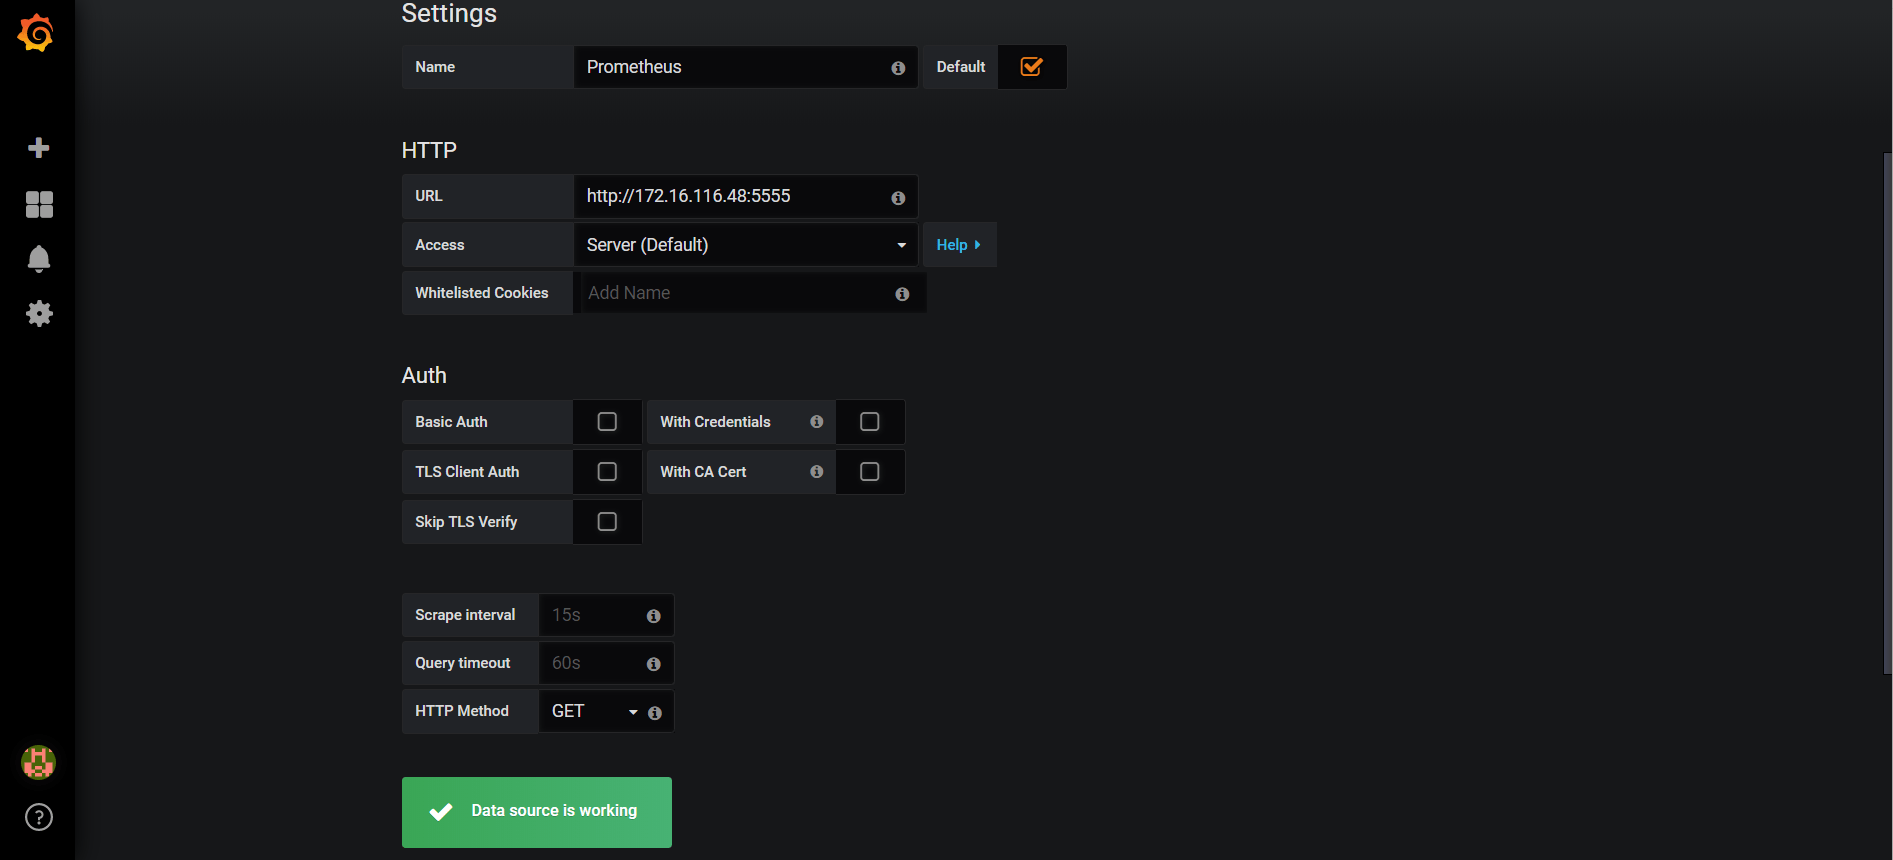The image size is (1893, 860).
Task: Click the info icon beside URL field
Action: [898, 198]
